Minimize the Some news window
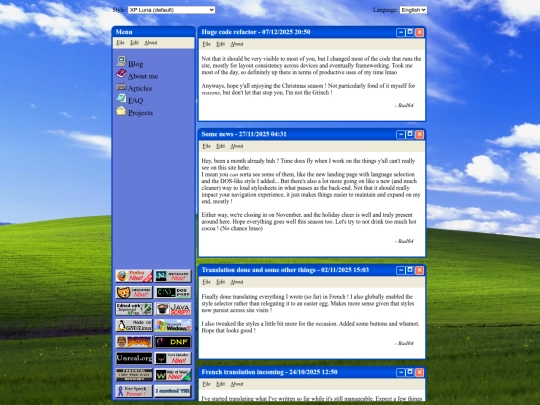The width and height of the screenshot is (540, 405). (x=401, y=134)
